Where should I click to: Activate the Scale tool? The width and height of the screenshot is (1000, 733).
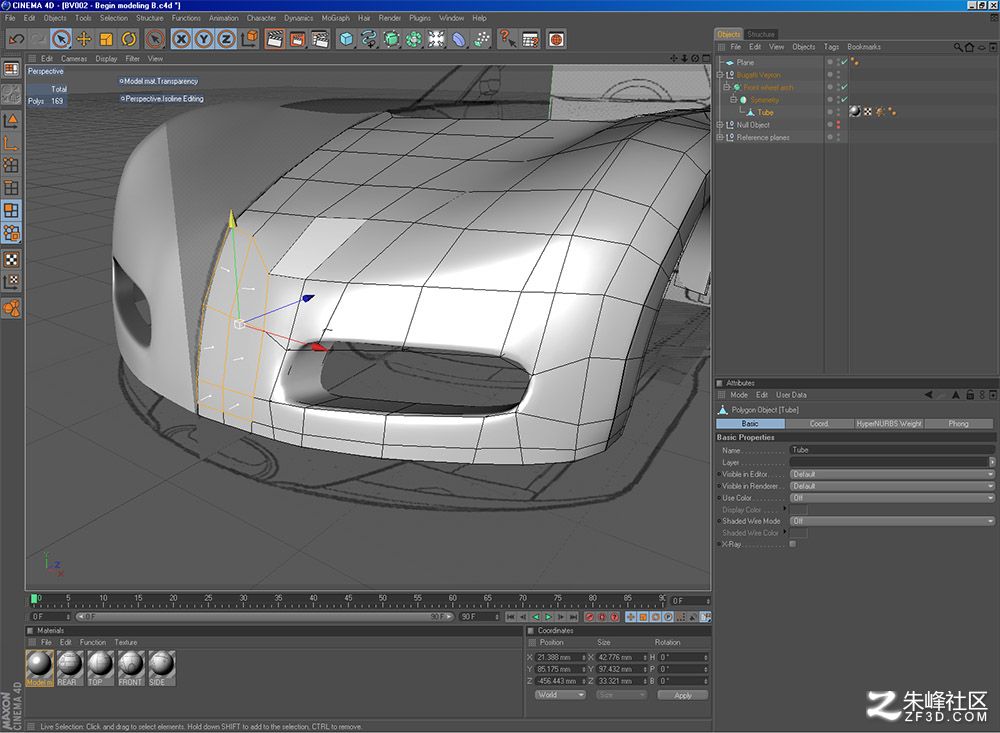click(x=106, y=40)
